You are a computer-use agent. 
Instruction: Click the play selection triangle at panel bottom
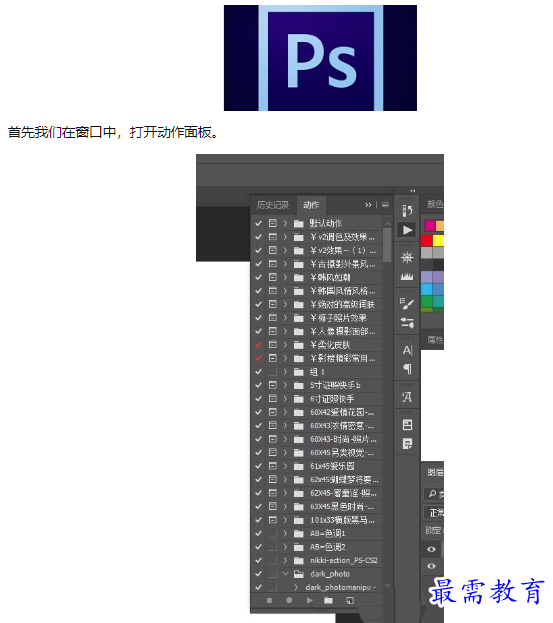[x=309, y=600]
